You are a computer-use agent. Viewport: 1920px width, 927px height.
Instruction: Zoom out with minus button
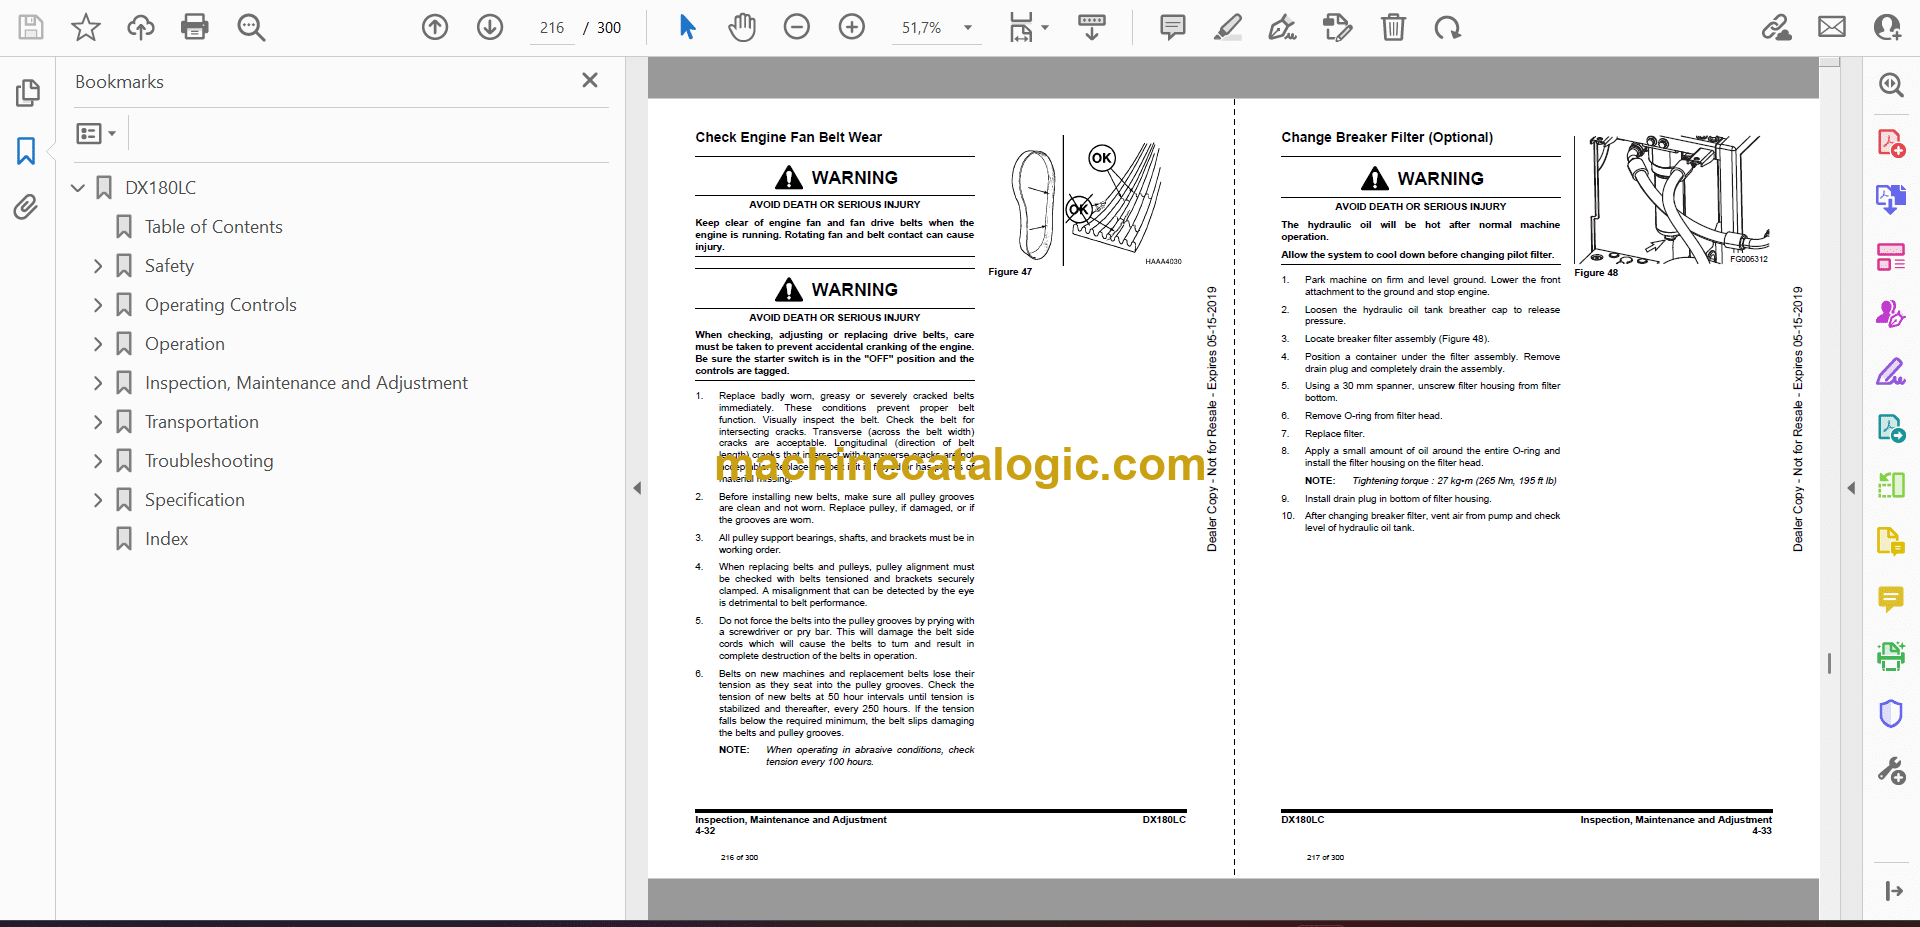click(797, 27)
